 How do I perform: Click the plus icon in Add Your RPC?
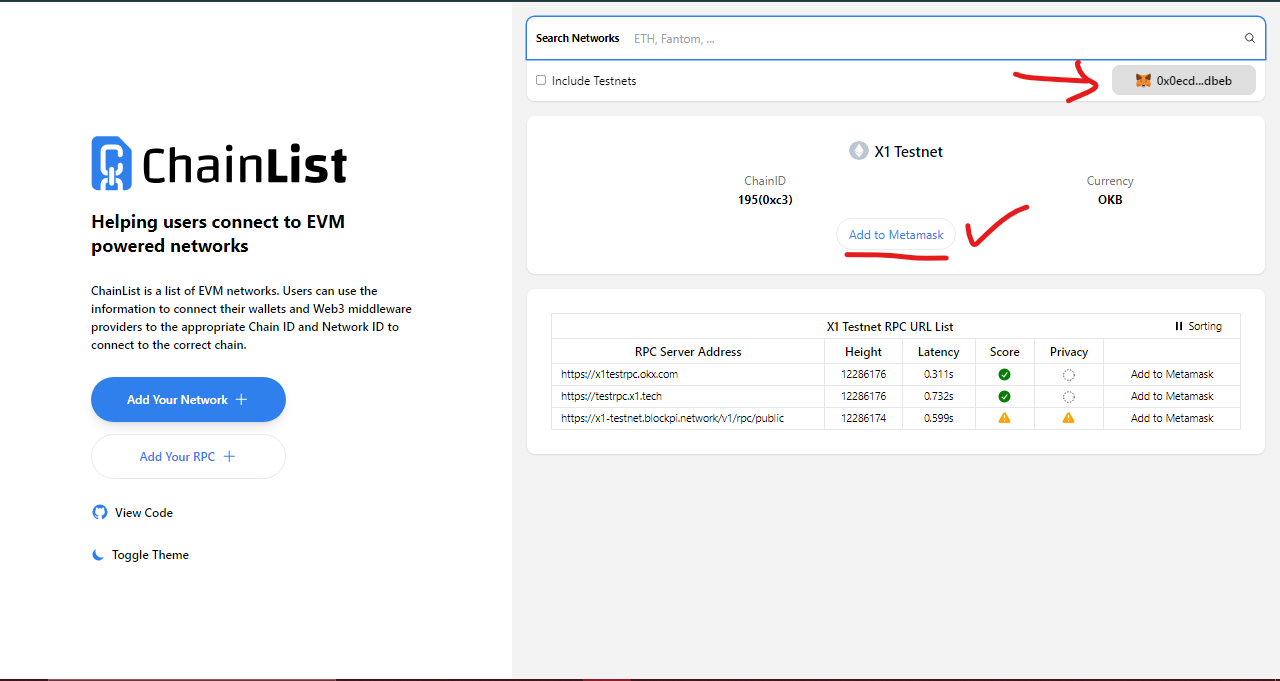coord(229,457)
